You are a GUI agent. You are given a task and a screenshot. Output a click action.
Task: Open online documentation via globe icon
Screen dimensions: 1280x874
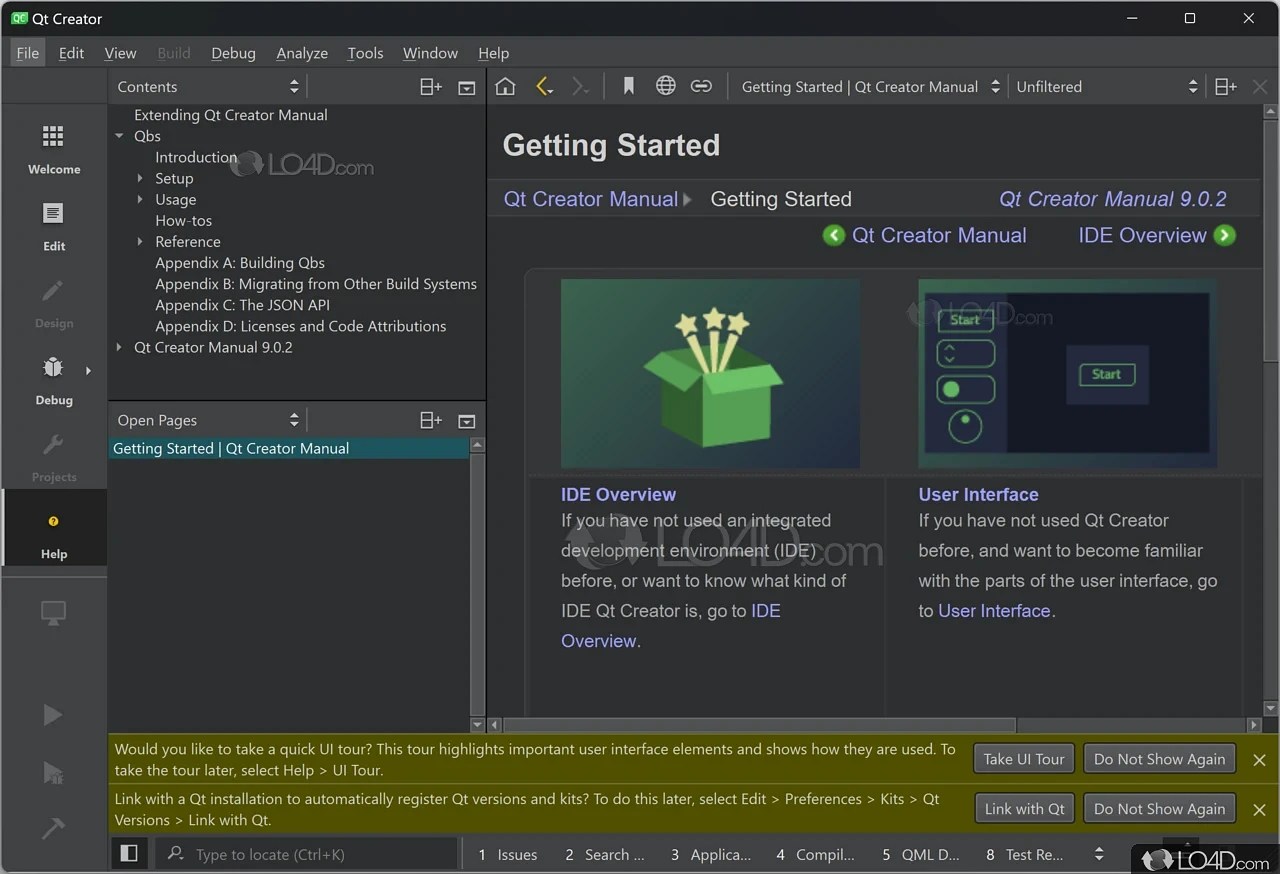[x=665, y=87]
